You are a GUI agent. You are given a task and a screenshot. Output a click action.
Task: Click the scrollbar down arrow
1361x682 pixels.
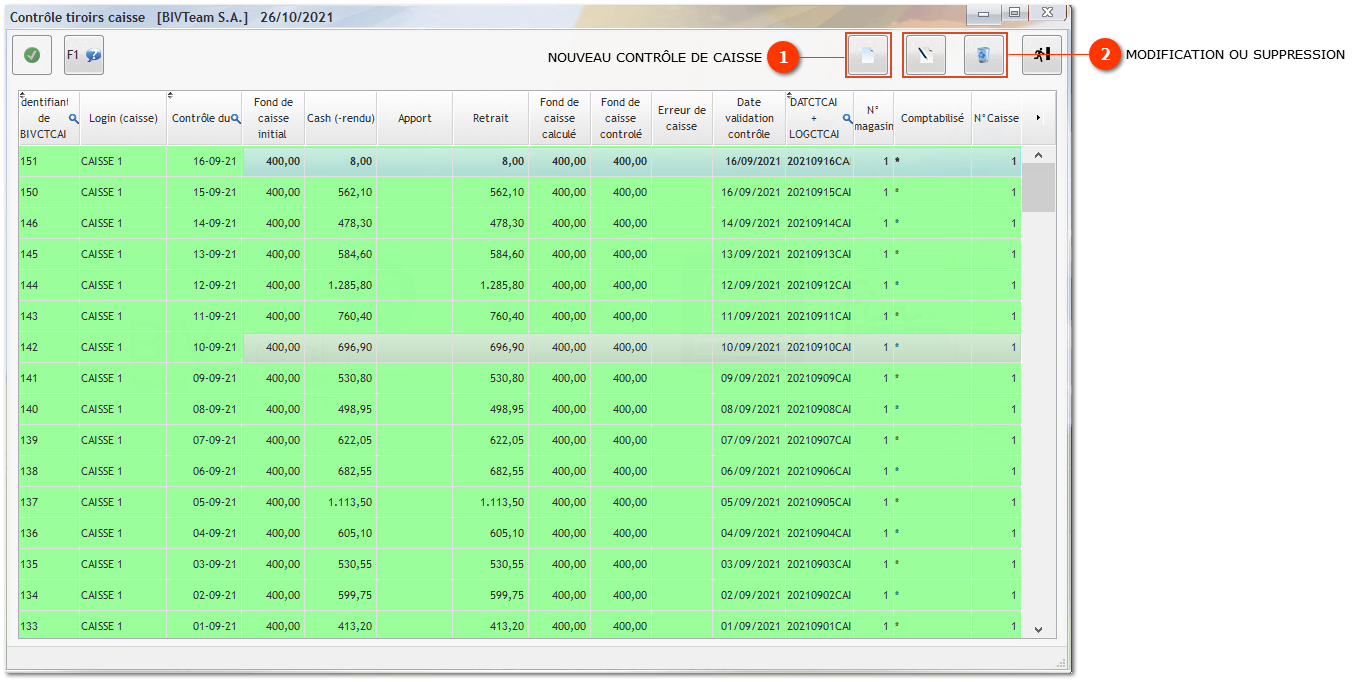(x=1038, y=629)
